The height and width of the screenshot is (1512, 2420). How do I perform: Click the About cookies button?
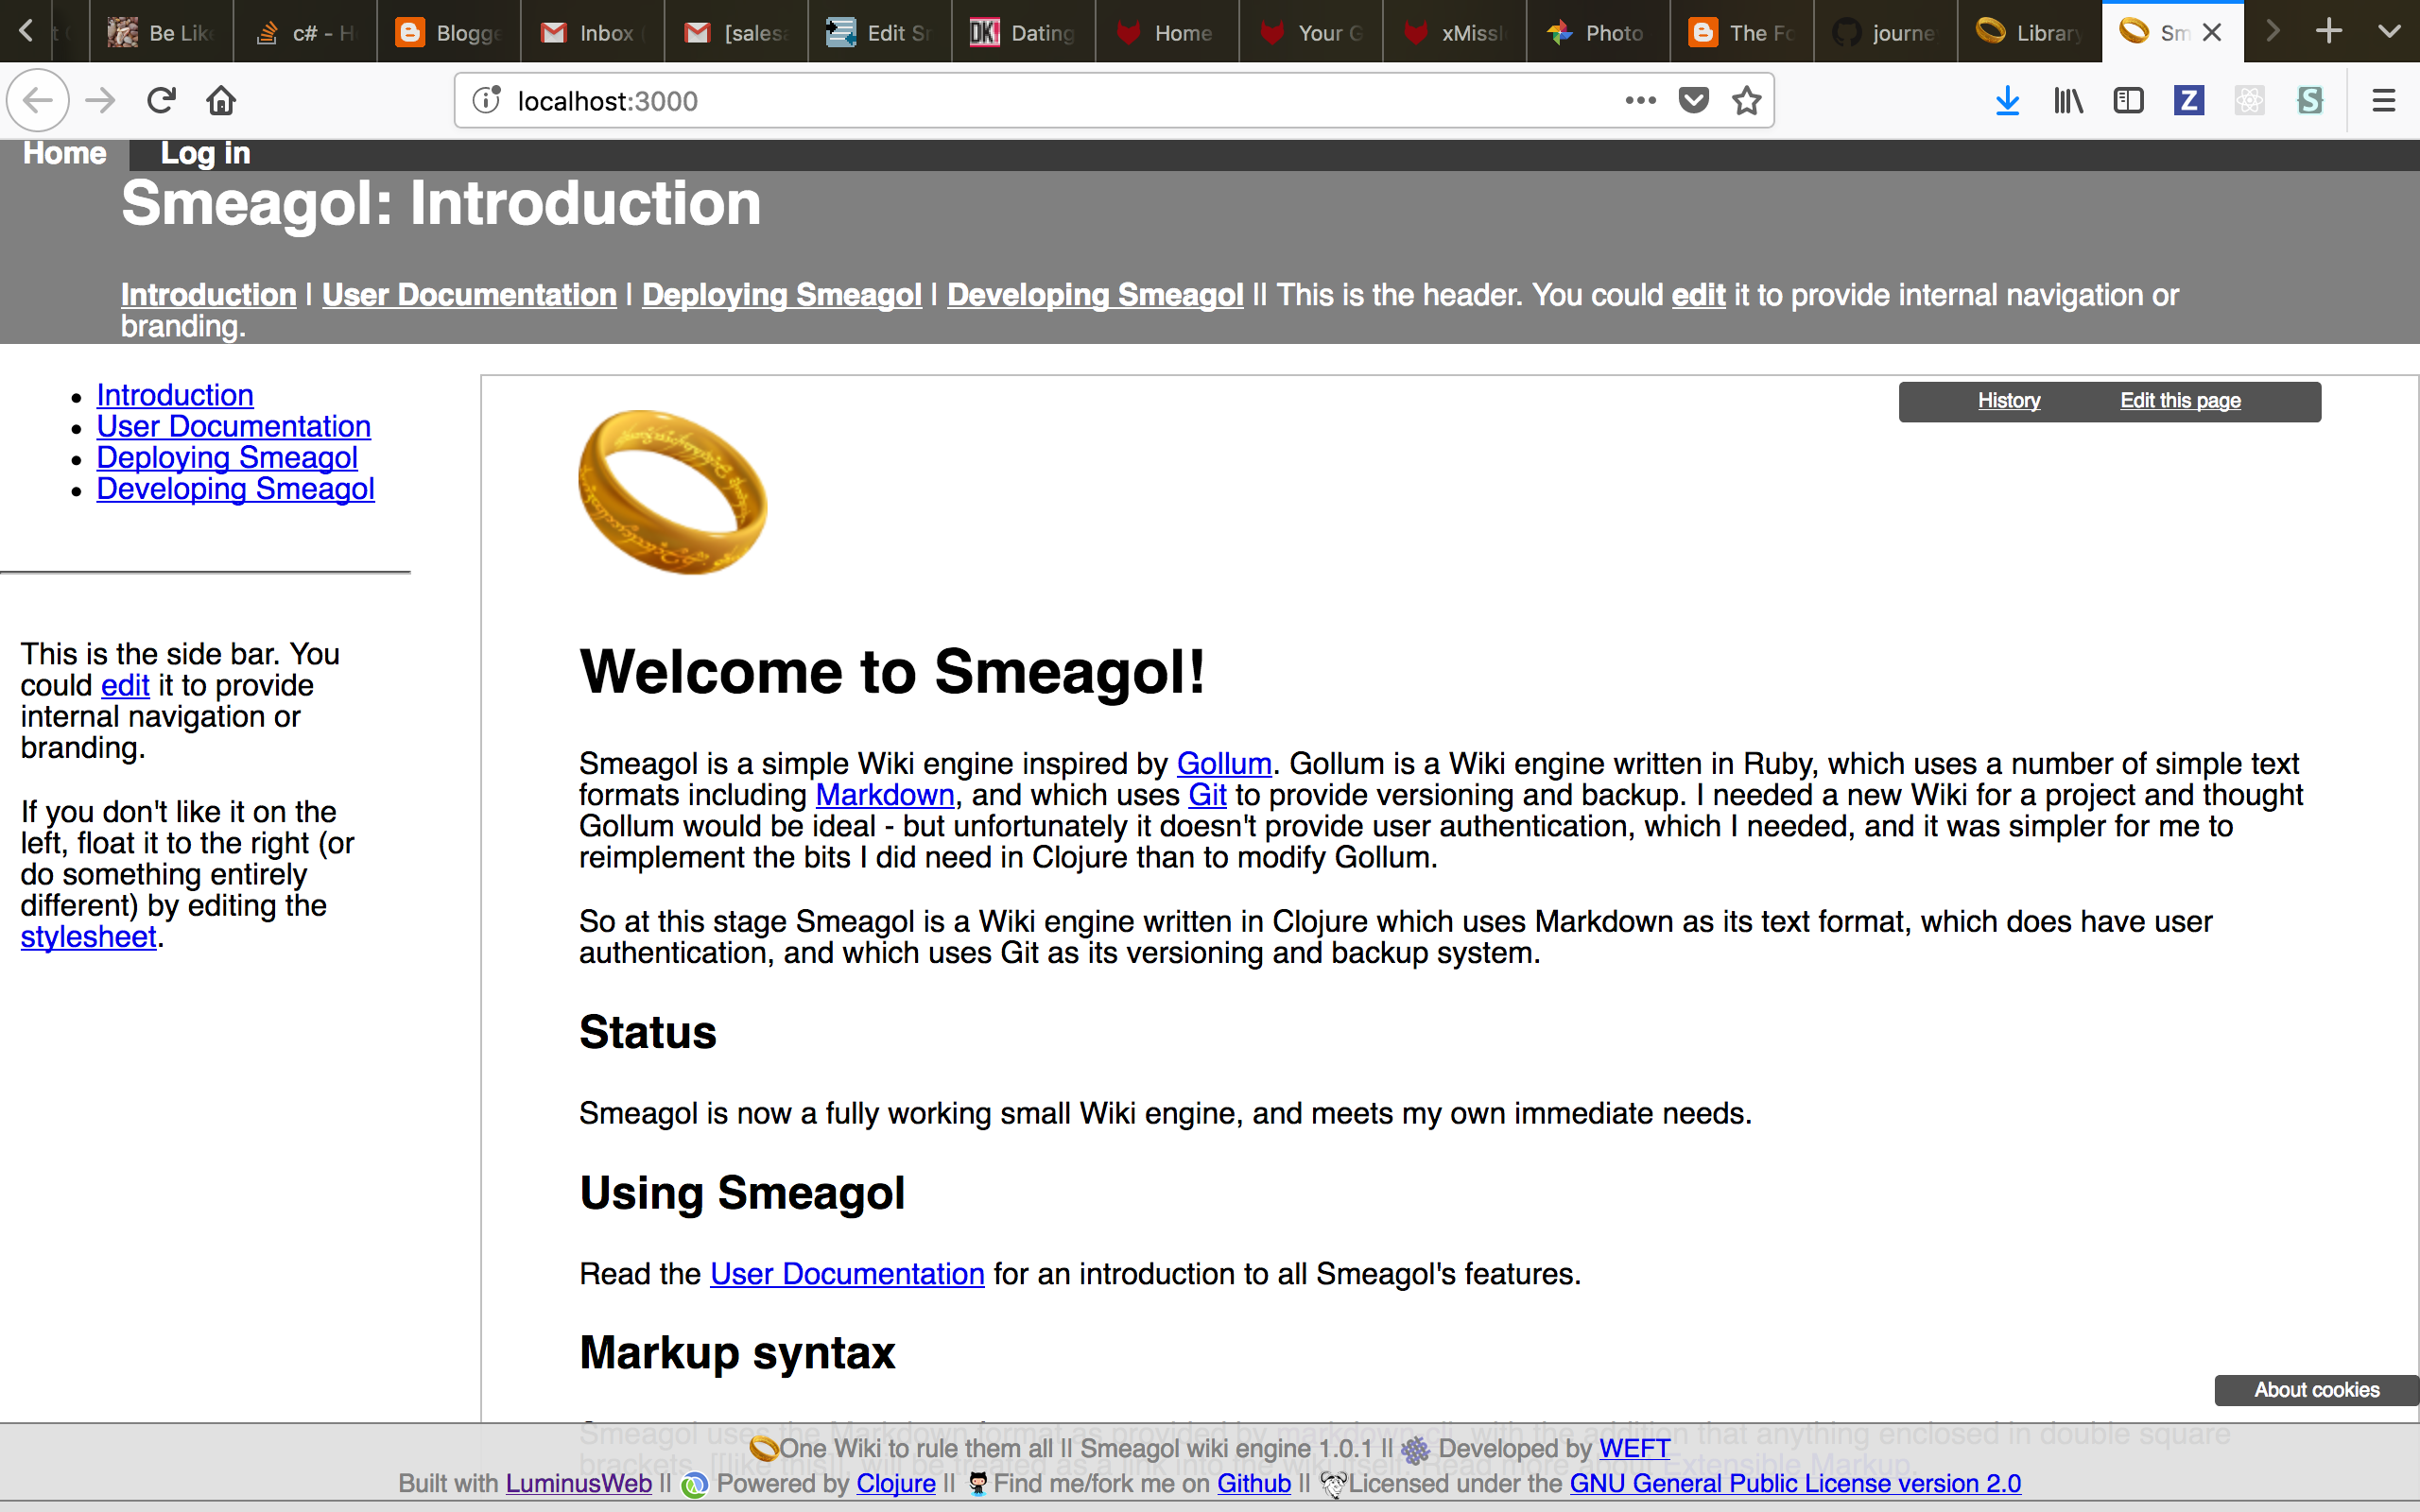point(2315,1390)
